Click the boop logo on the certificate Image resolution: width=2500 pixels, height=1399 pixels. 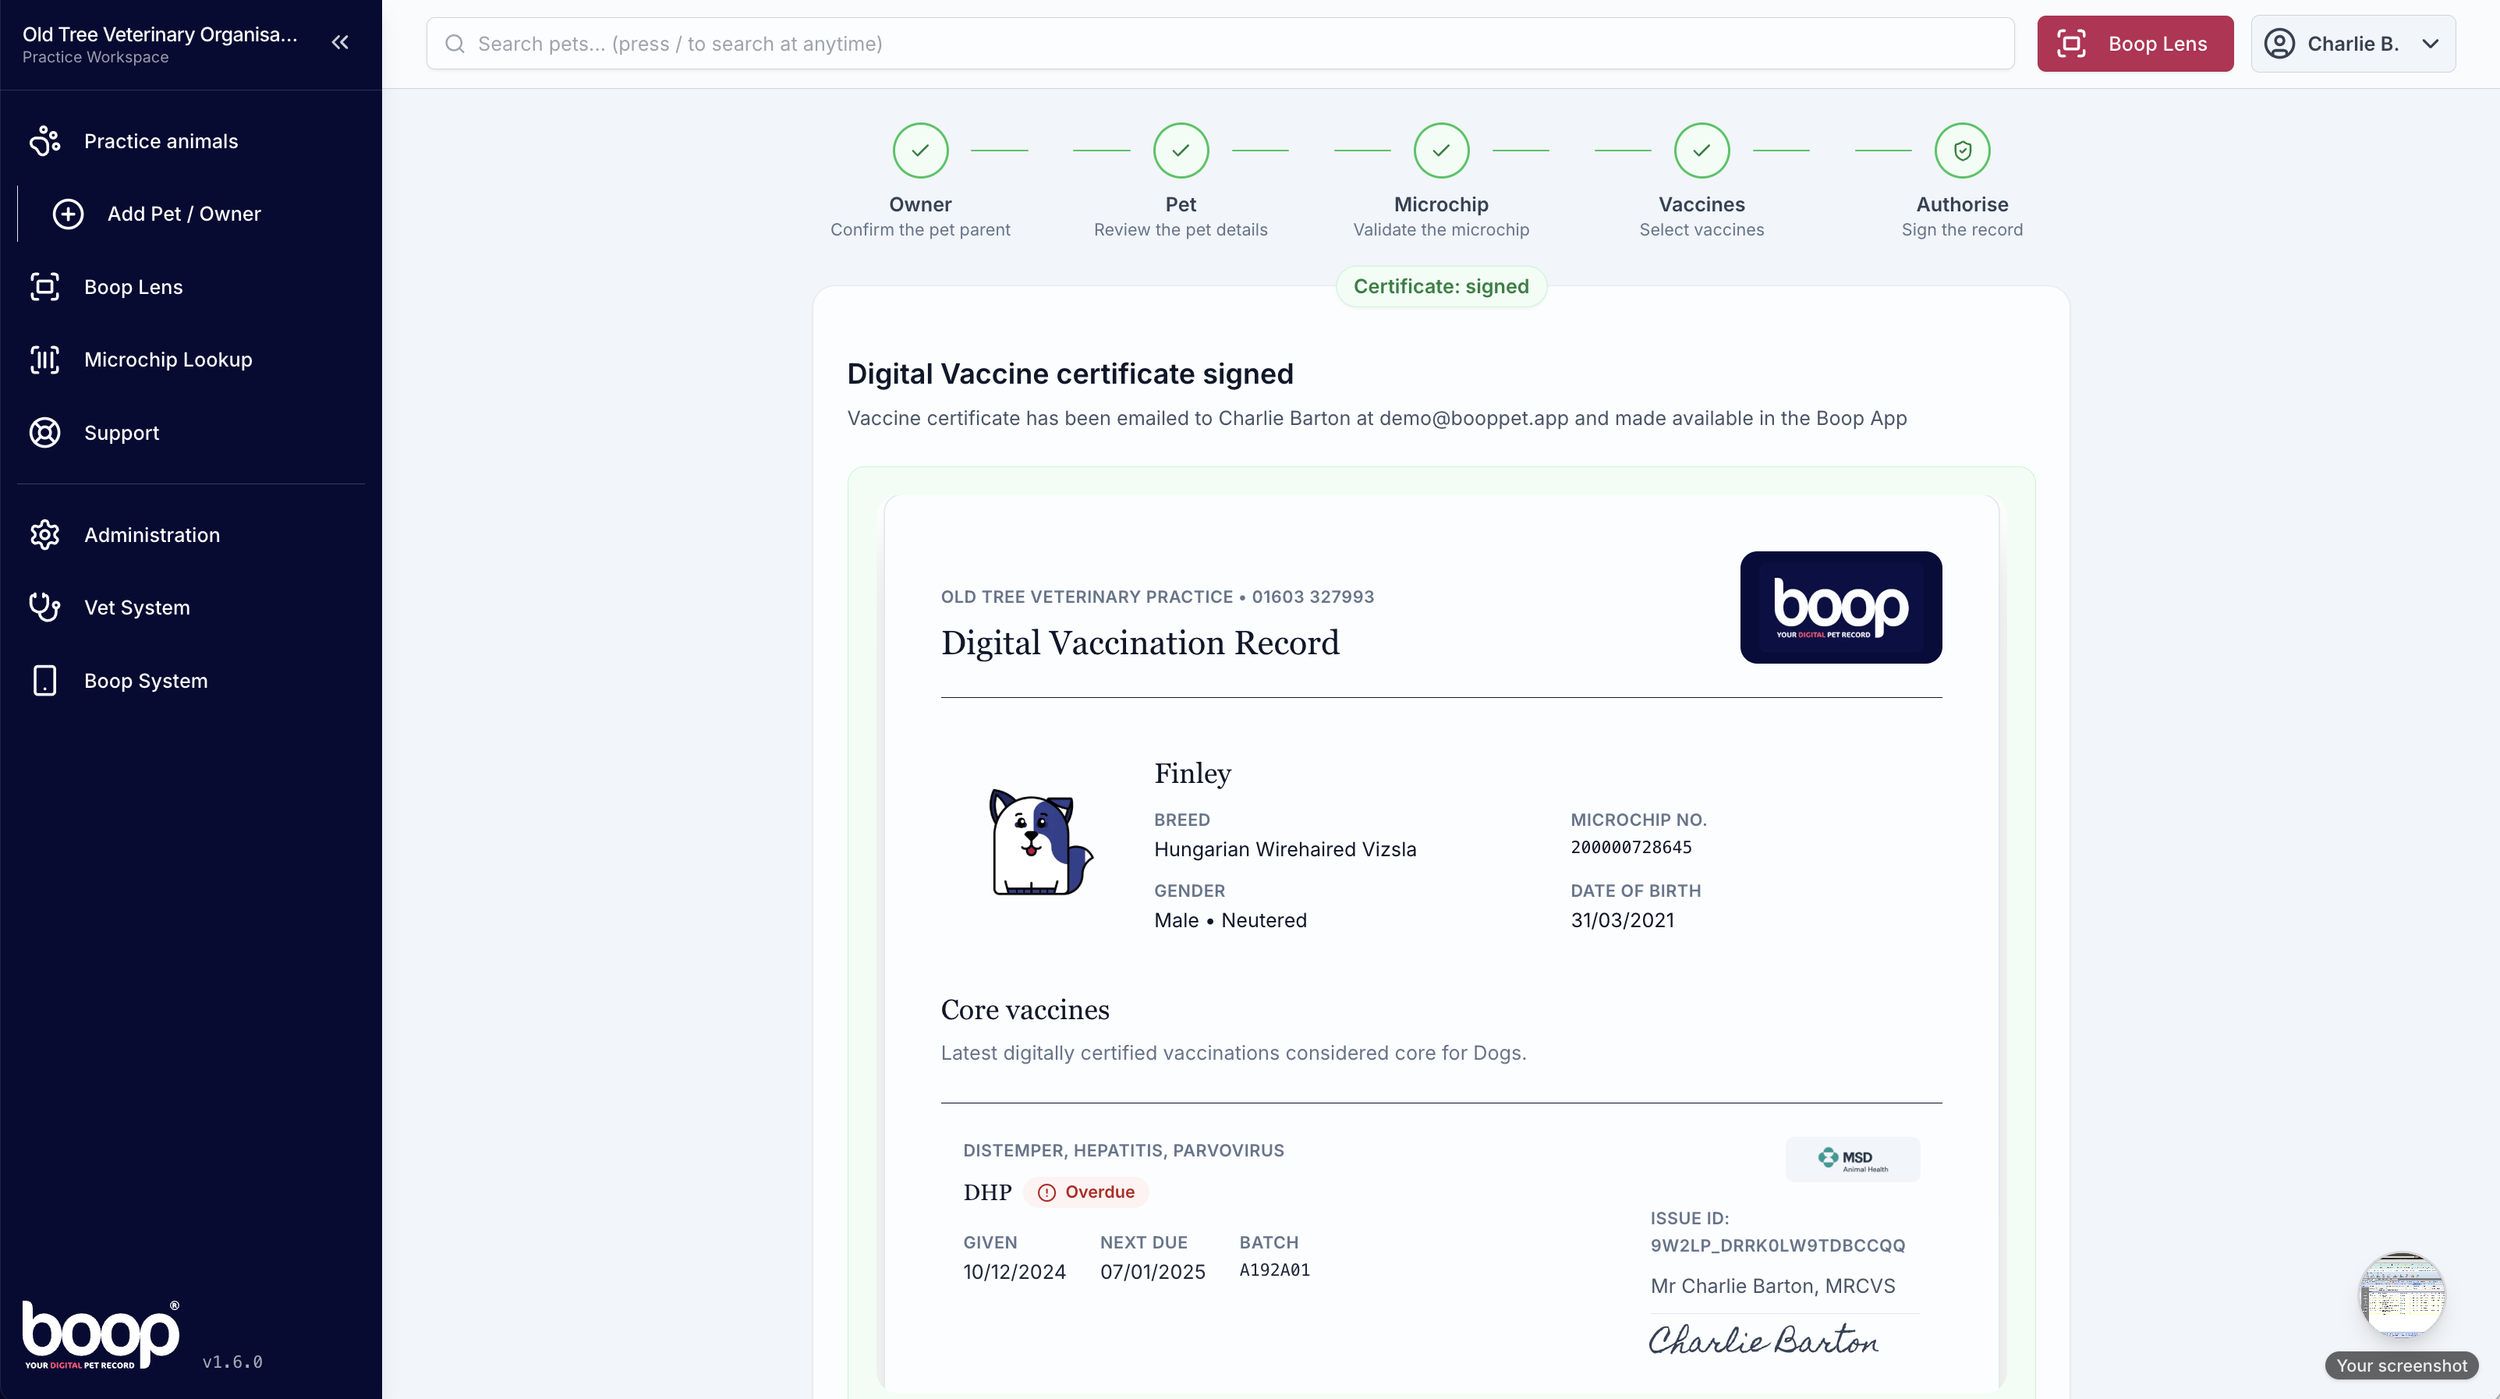(1840, 607)
